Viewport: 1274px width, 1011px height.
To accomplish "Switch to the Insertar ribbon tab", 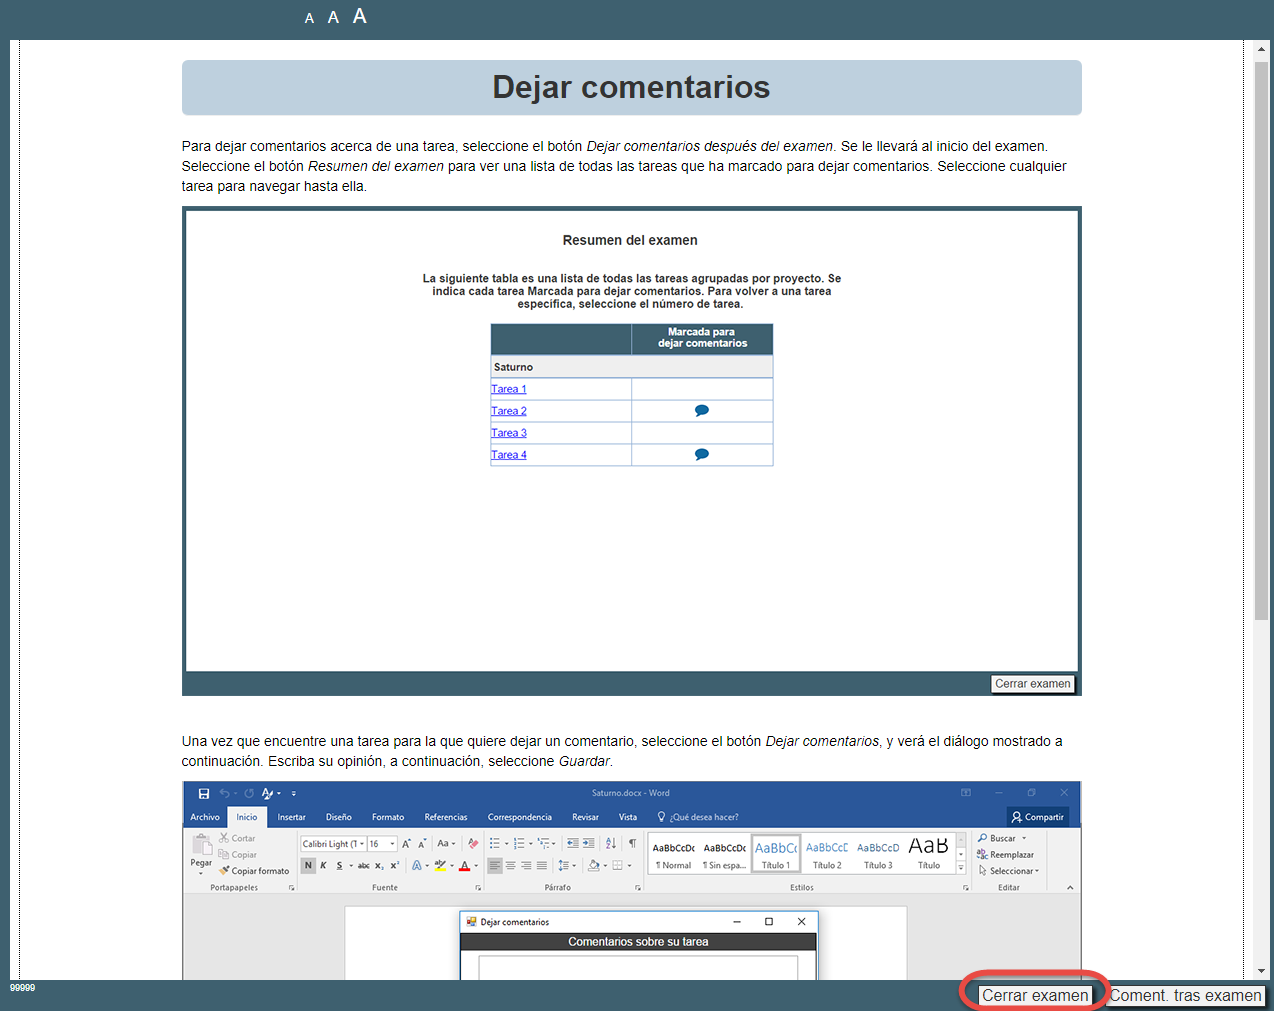I will click(291, 817).
